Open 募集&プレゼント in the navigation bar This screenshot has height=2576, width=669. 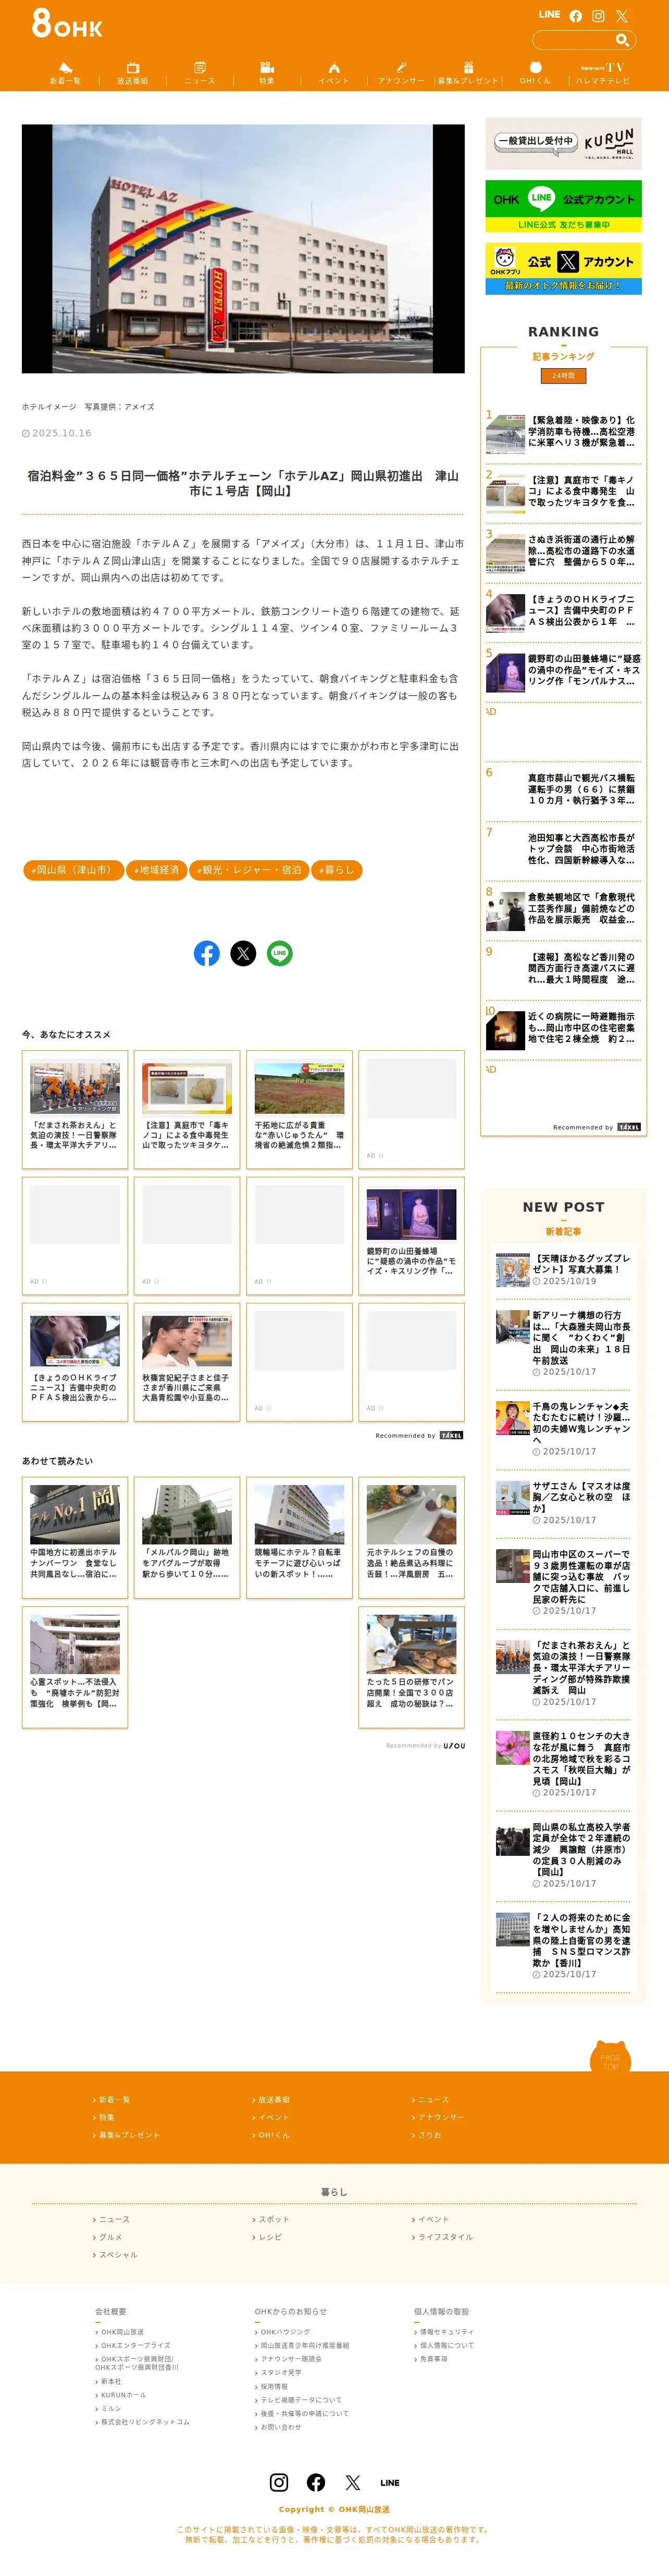tap(468, 74)
